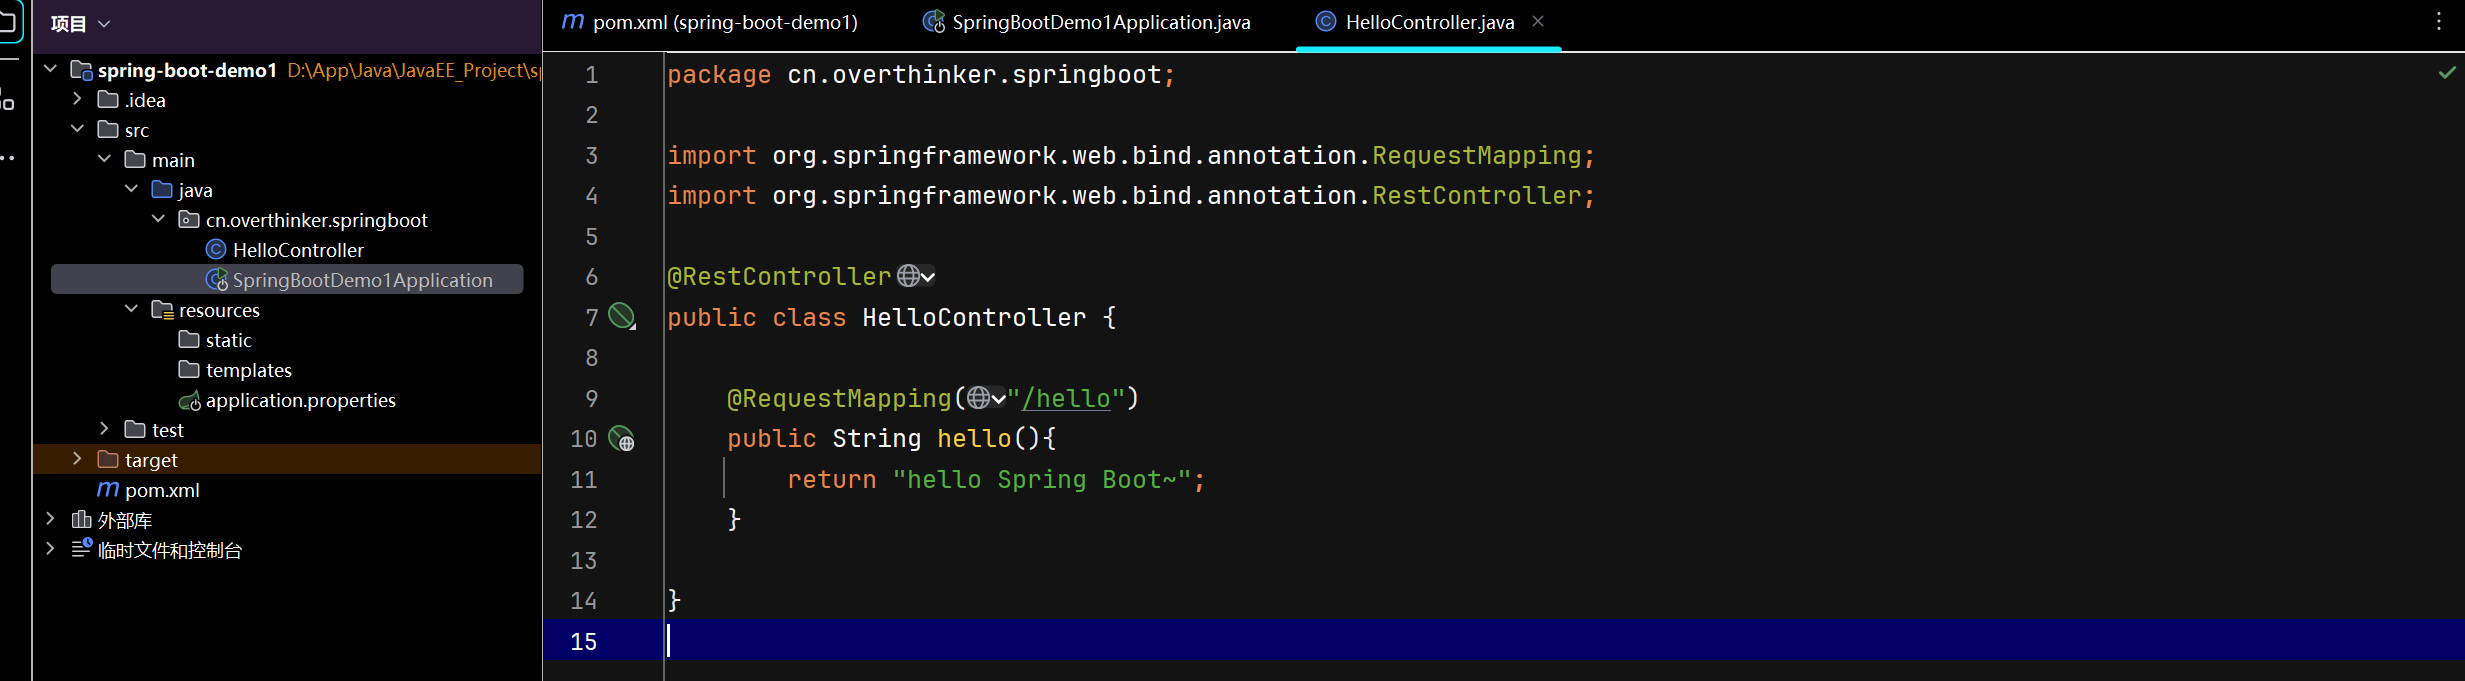
Task: Click the globe icon next to @RestController
Action: [x=908, y=275]
